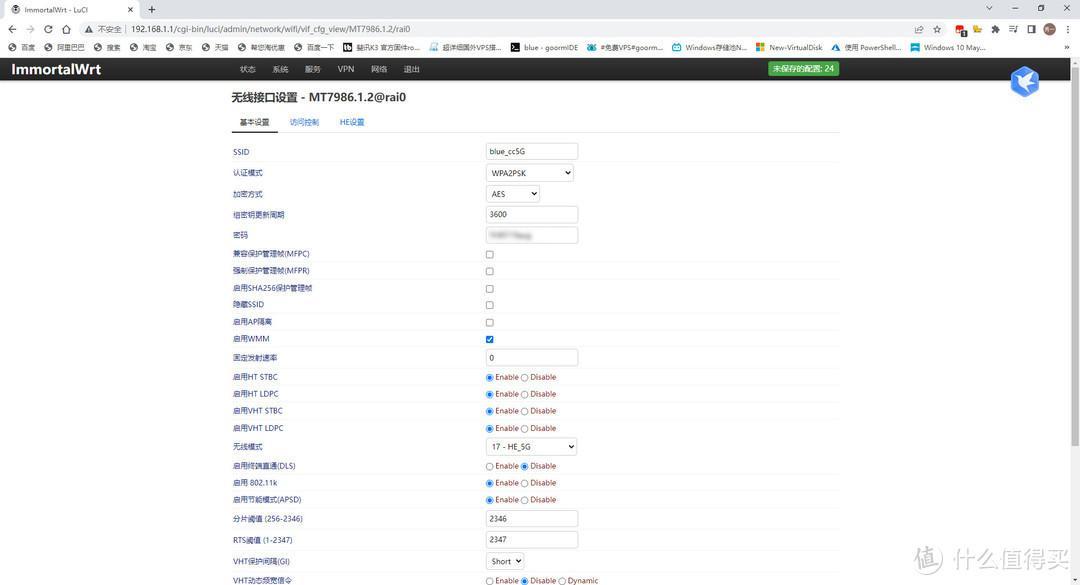Select Disable for 启用HT STBC

pos(525,378)
